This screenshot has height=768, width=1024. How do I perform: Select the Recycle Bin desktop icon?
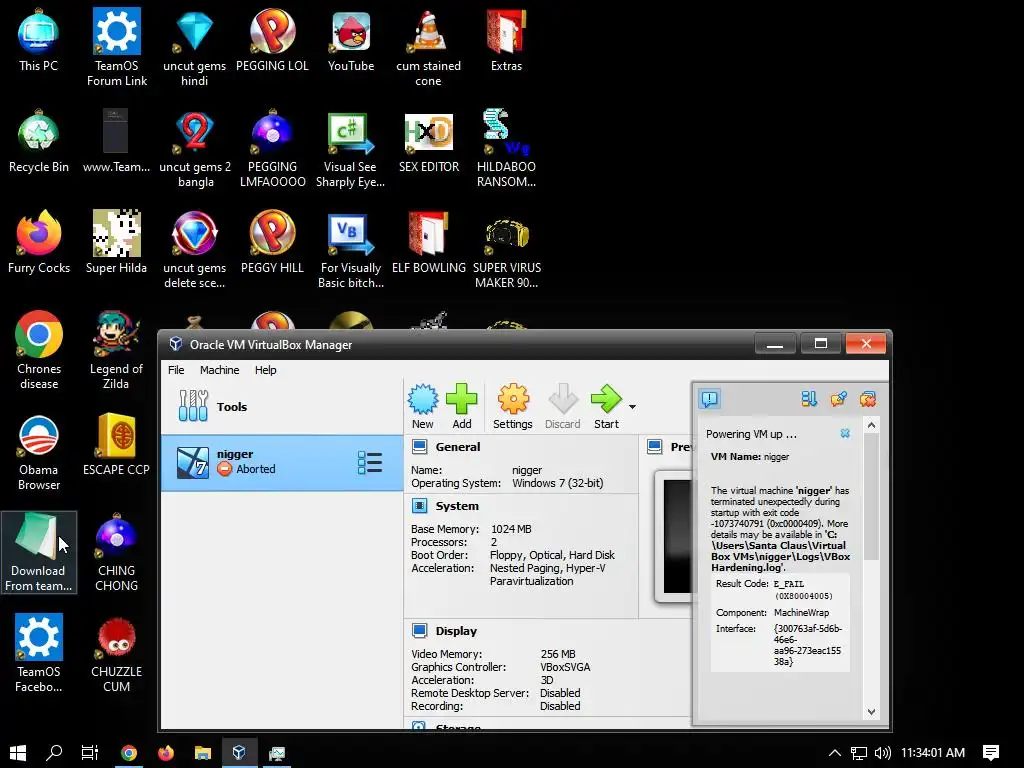[x=39, y=142]
